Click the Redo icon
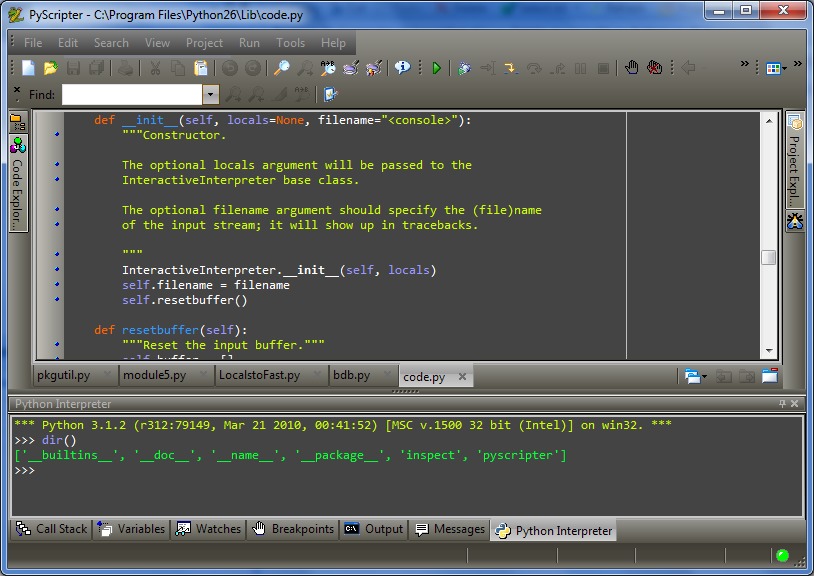 (x=253, y=68)
